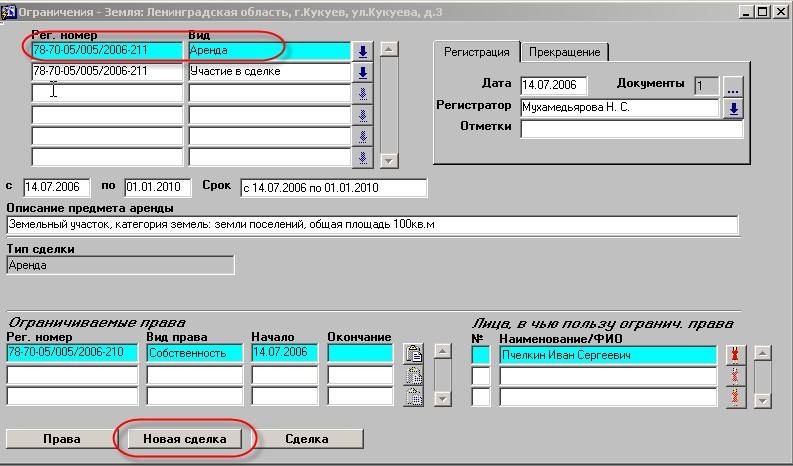Click the Права button
Image resolution: width=793 pixels, height=466 pixels.
click(62, 439)
